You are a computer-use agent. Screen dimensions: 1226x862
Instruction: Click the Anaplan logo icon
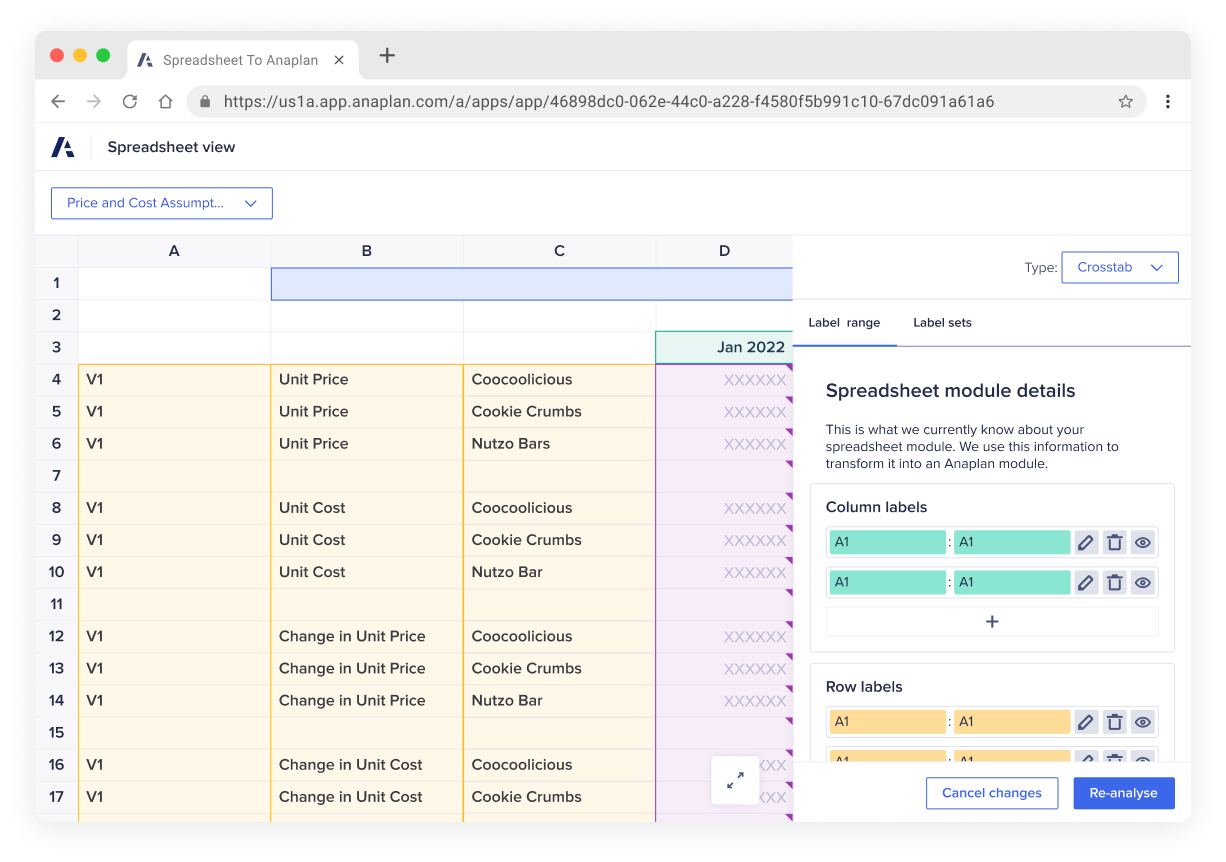coord(63,146)
